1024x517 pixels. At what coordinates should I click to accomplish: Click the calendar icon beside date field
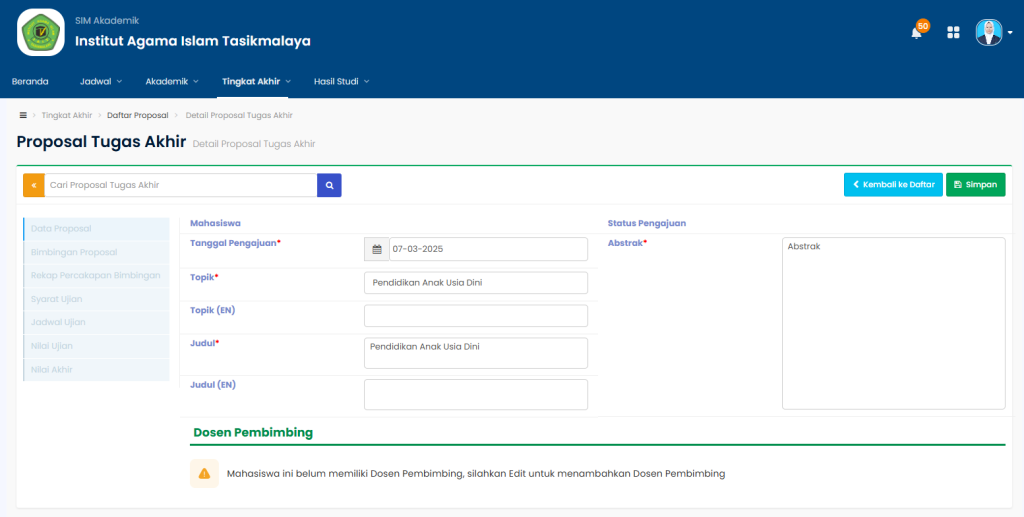[x=377, y=249]
